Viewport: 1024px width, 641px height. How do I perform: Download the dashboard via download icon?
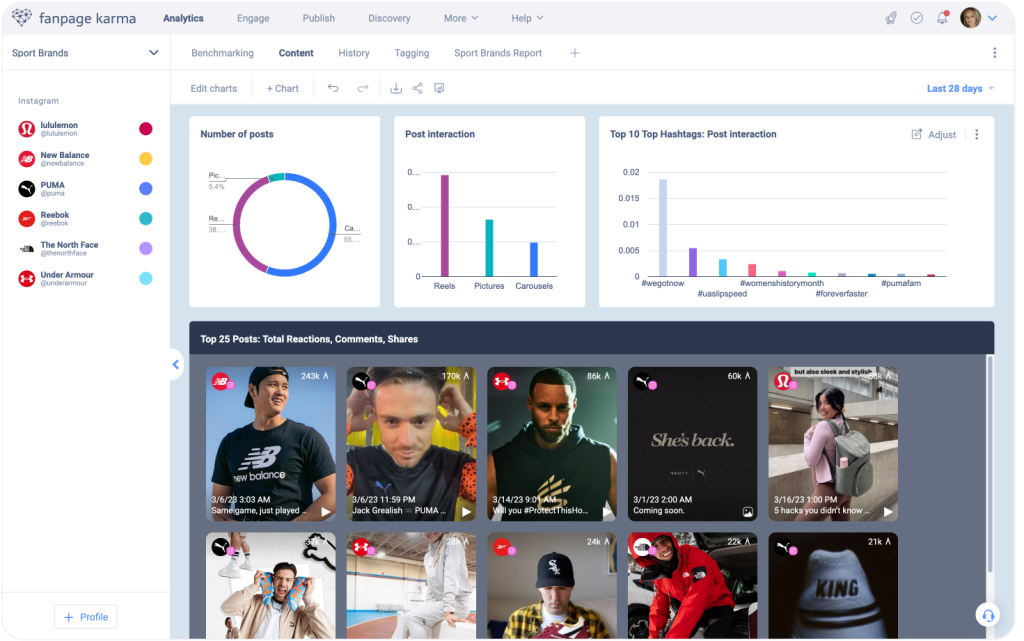(396, 88)
